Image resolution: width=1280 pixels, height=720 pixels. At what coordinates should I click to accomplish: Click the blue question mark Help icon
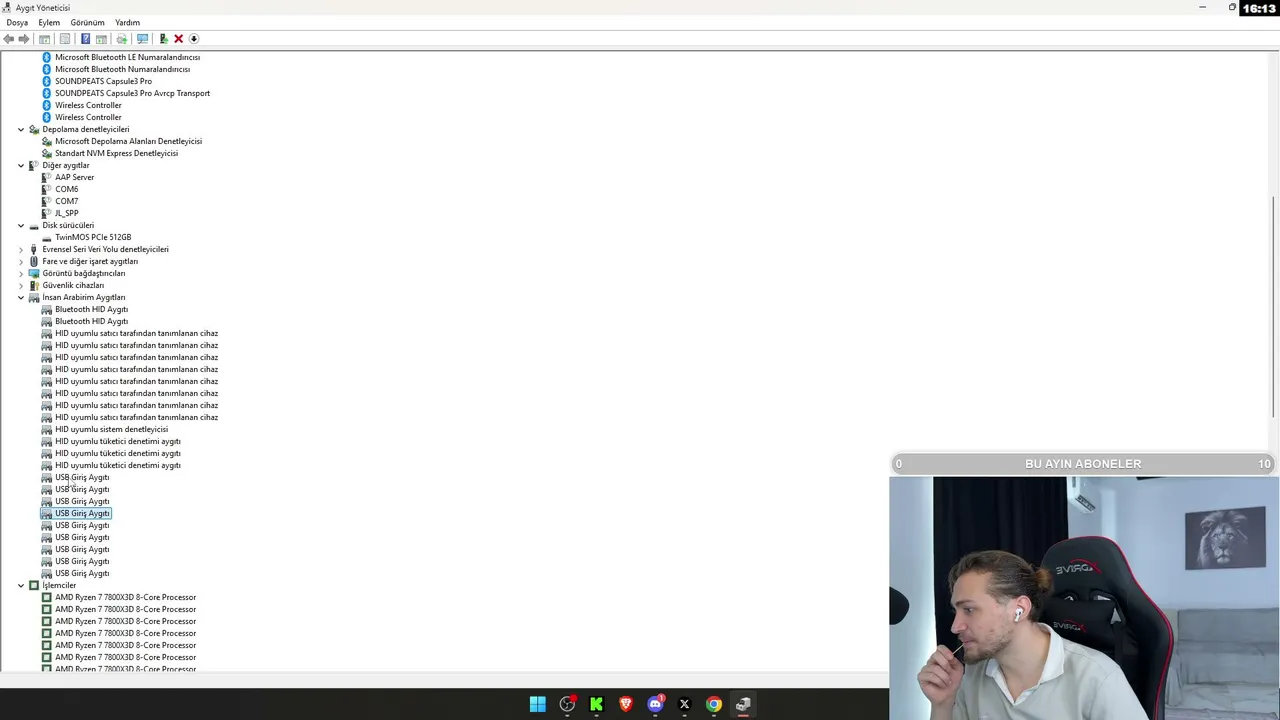pyautogui.click(x=85, y=39)
